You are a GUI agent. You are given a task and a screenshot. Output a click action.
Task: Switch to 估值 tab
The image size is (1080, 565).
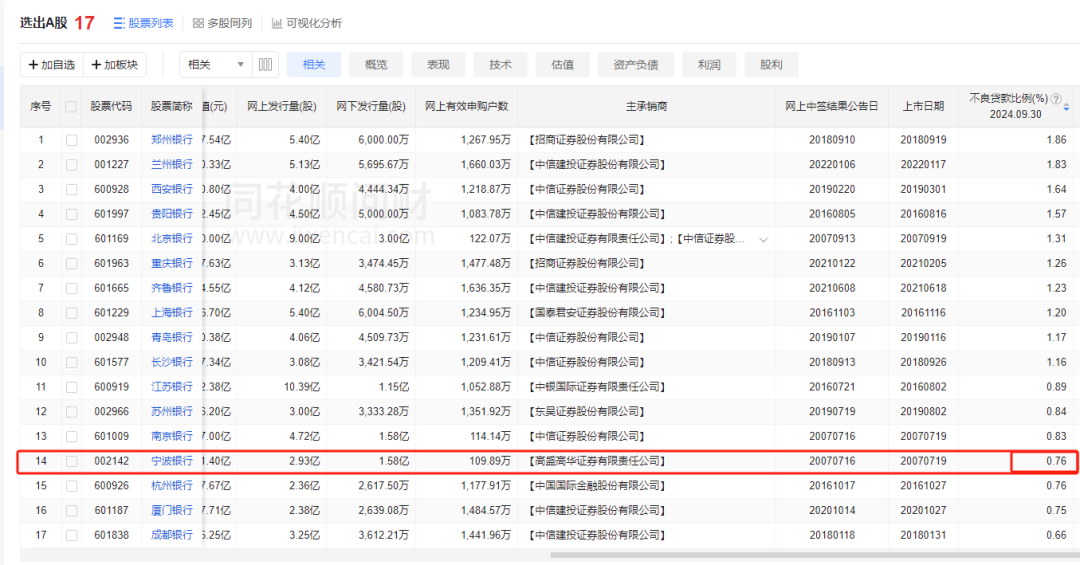563,65
